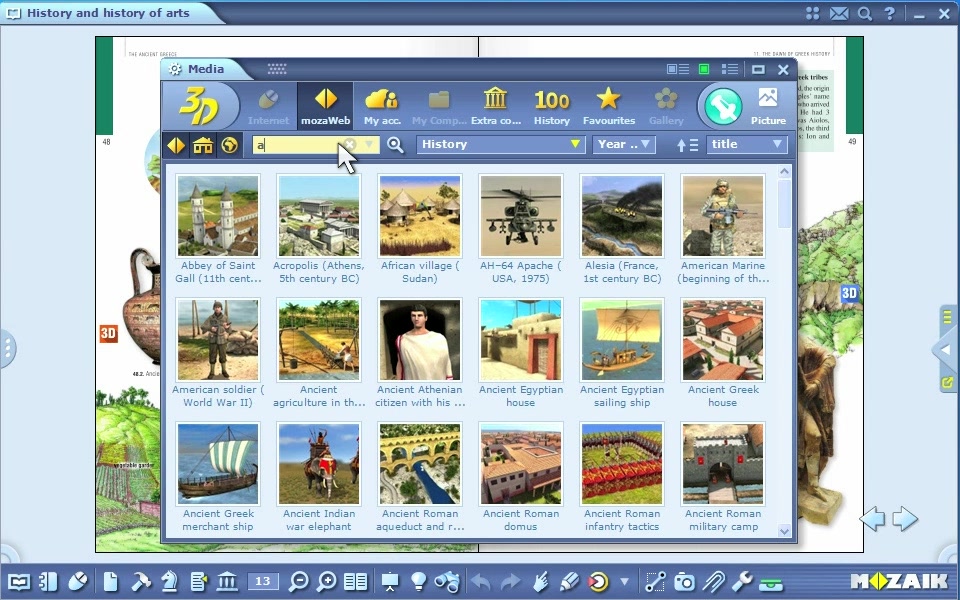960x600 pixels.
Task: Click the green pin button in Media panel
Action: point(723,106)
